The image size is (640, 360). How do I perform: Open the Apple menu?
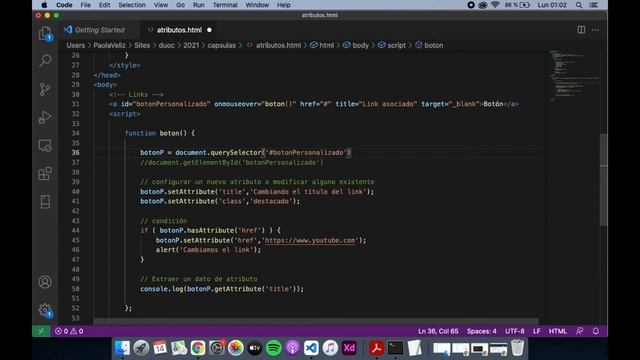tap(44, 5)
